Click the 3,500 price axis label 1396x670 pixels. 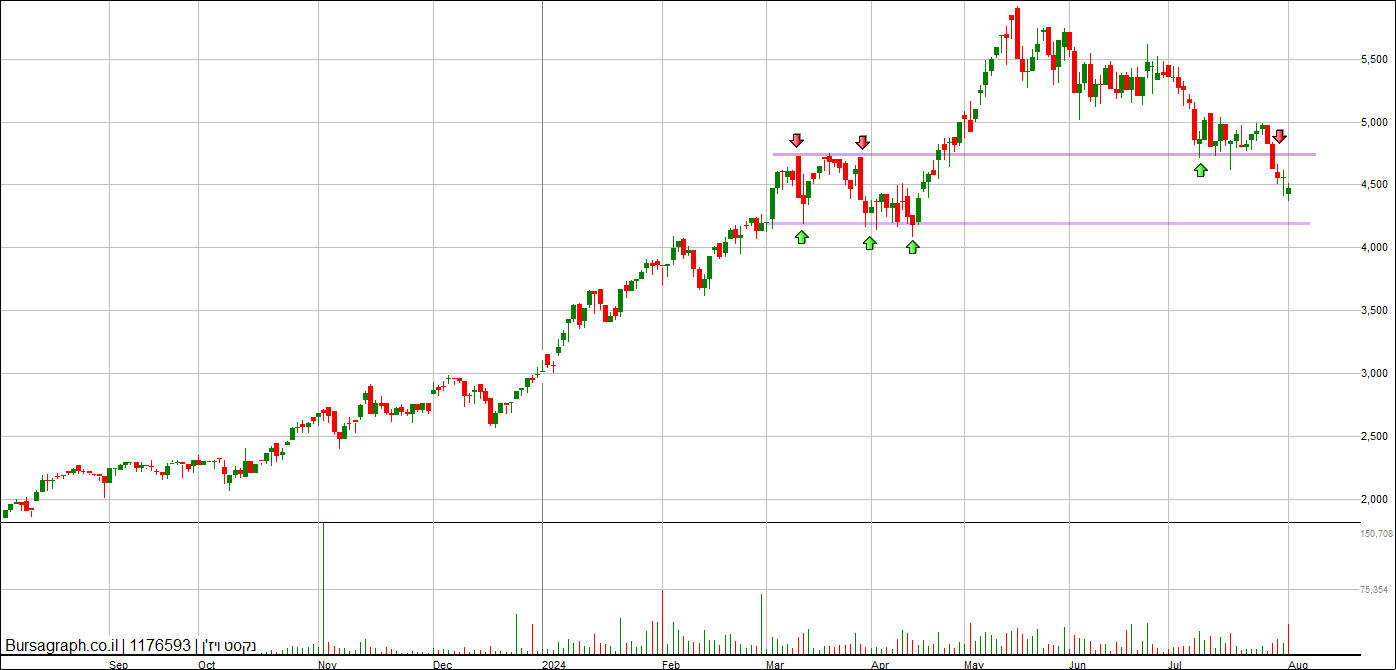[1374, 311]
